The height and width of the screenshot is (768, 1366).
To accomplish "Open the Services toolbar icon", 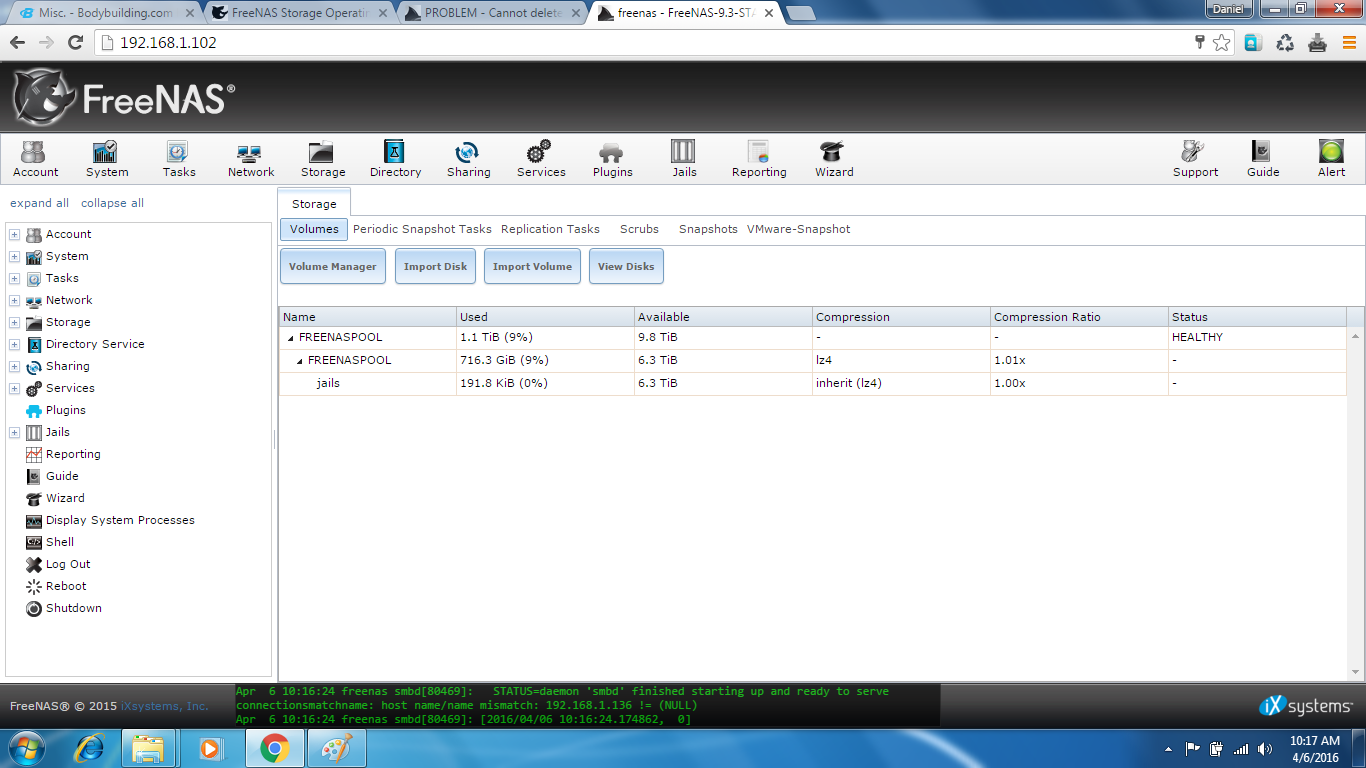I will point(540,159).
